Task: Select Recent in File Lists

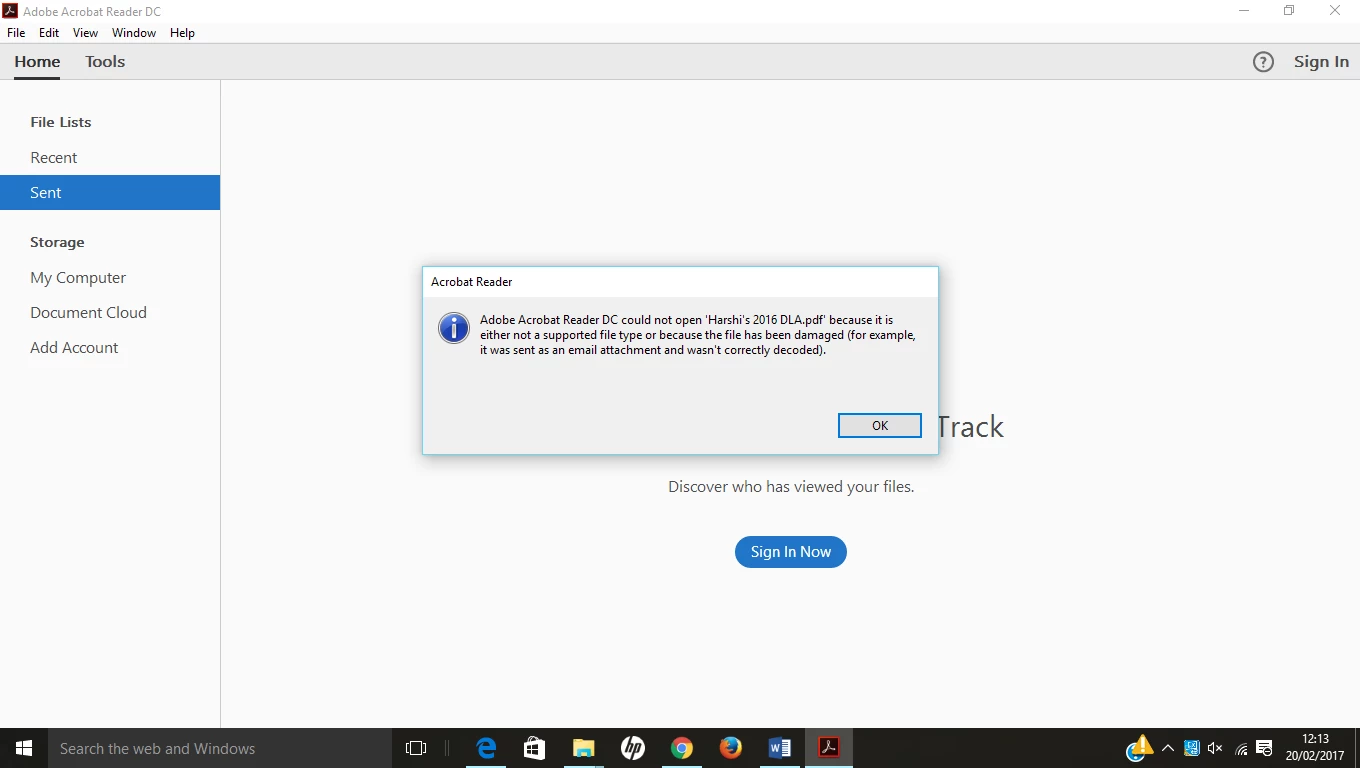Action: (x=110, y=158)
